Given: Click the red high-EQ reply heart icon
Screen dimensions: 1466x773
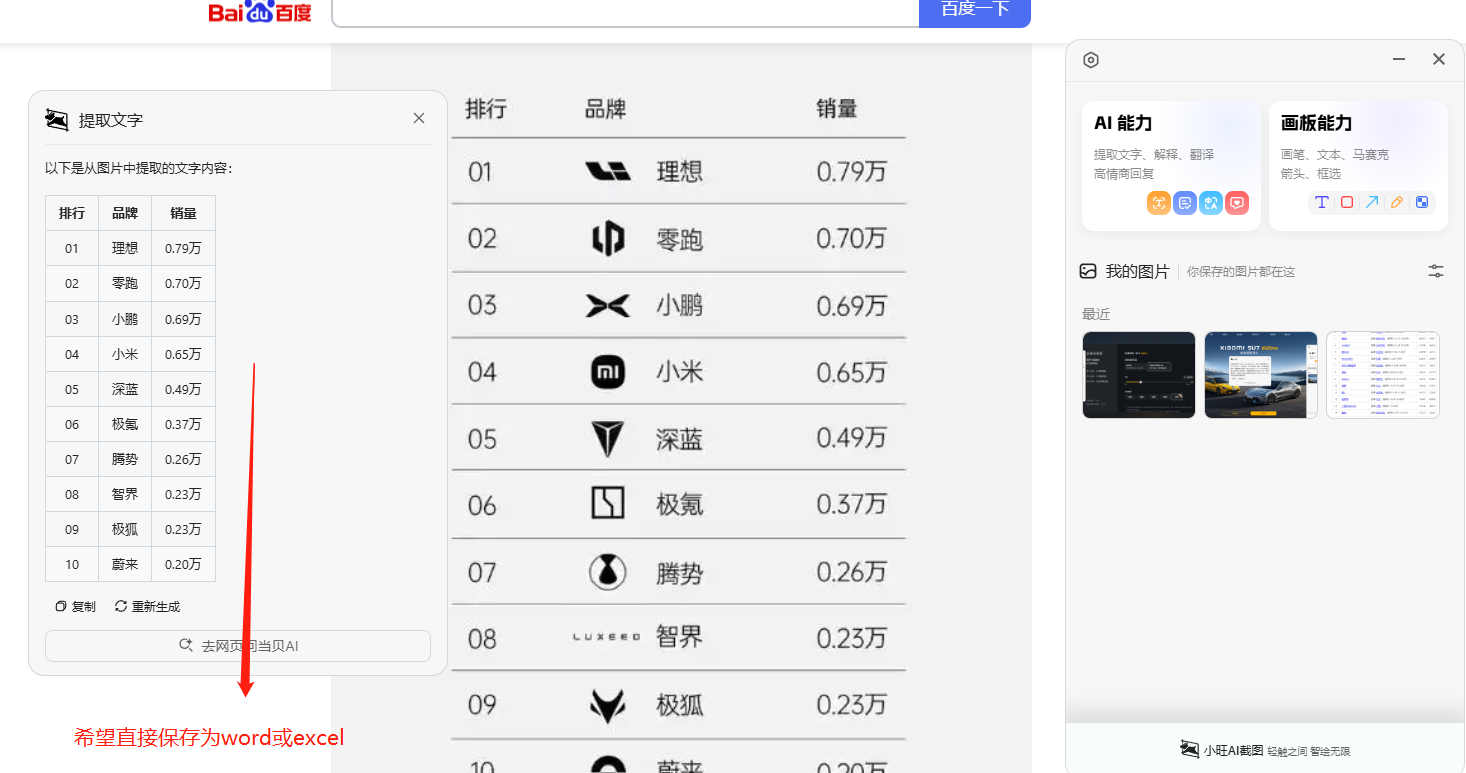Looking at the screenshot, I should tap(1237, 203).
